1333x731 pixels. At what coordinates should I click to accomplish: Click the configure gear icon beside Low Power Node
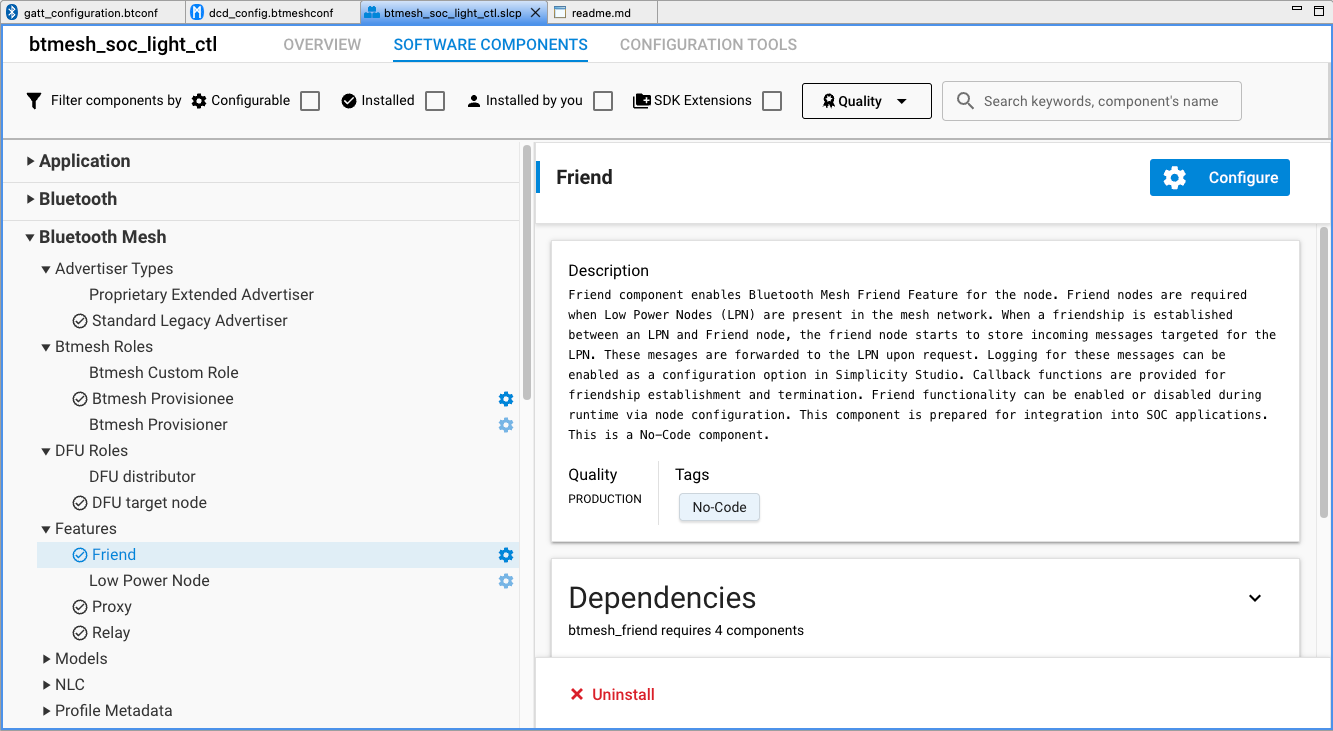505,580
